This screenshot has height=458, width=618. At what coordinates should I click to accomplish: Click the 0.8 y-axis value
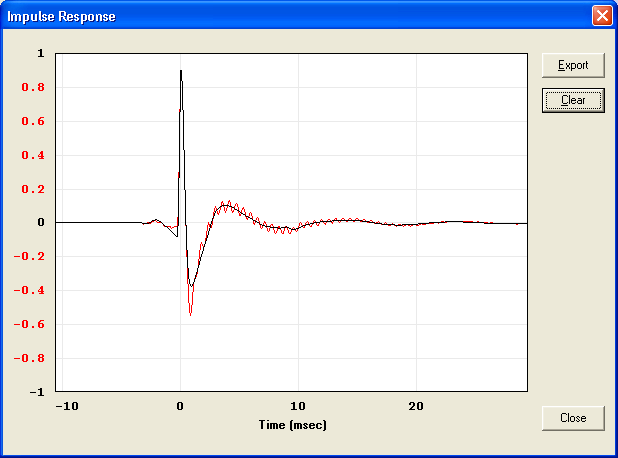tap(33, 87)
